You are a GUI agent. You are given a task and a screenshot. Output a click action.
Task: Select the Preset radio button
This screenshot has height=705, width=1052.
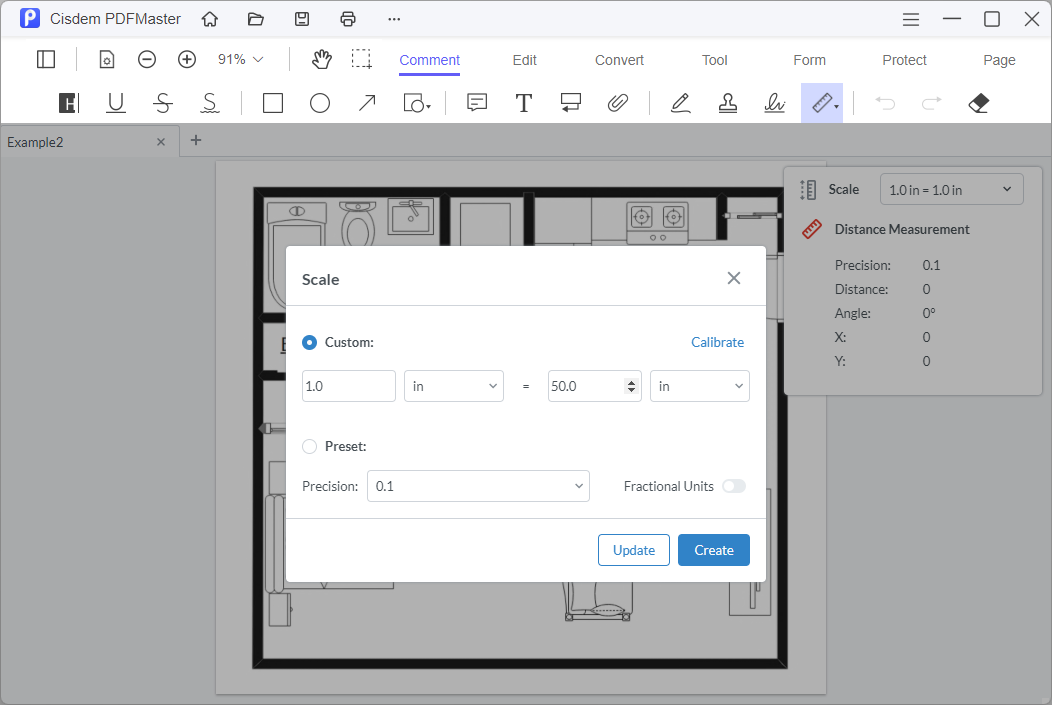tap(309, 446)
